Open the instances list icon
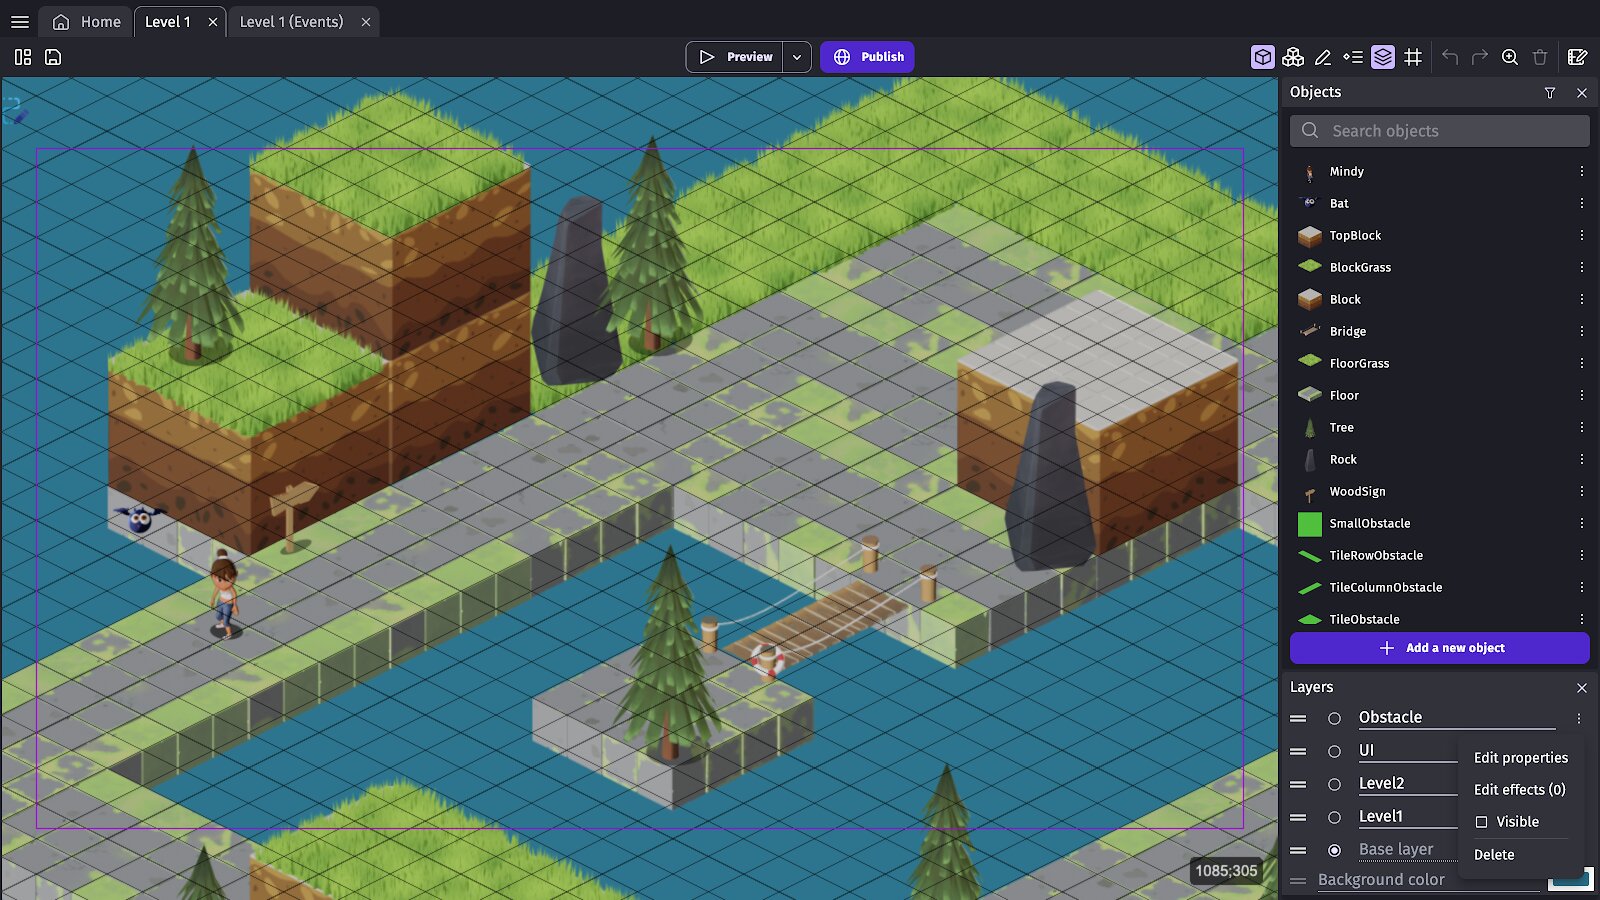Viewport: 1600px width, 900px height. click(x=1353, y=57)
